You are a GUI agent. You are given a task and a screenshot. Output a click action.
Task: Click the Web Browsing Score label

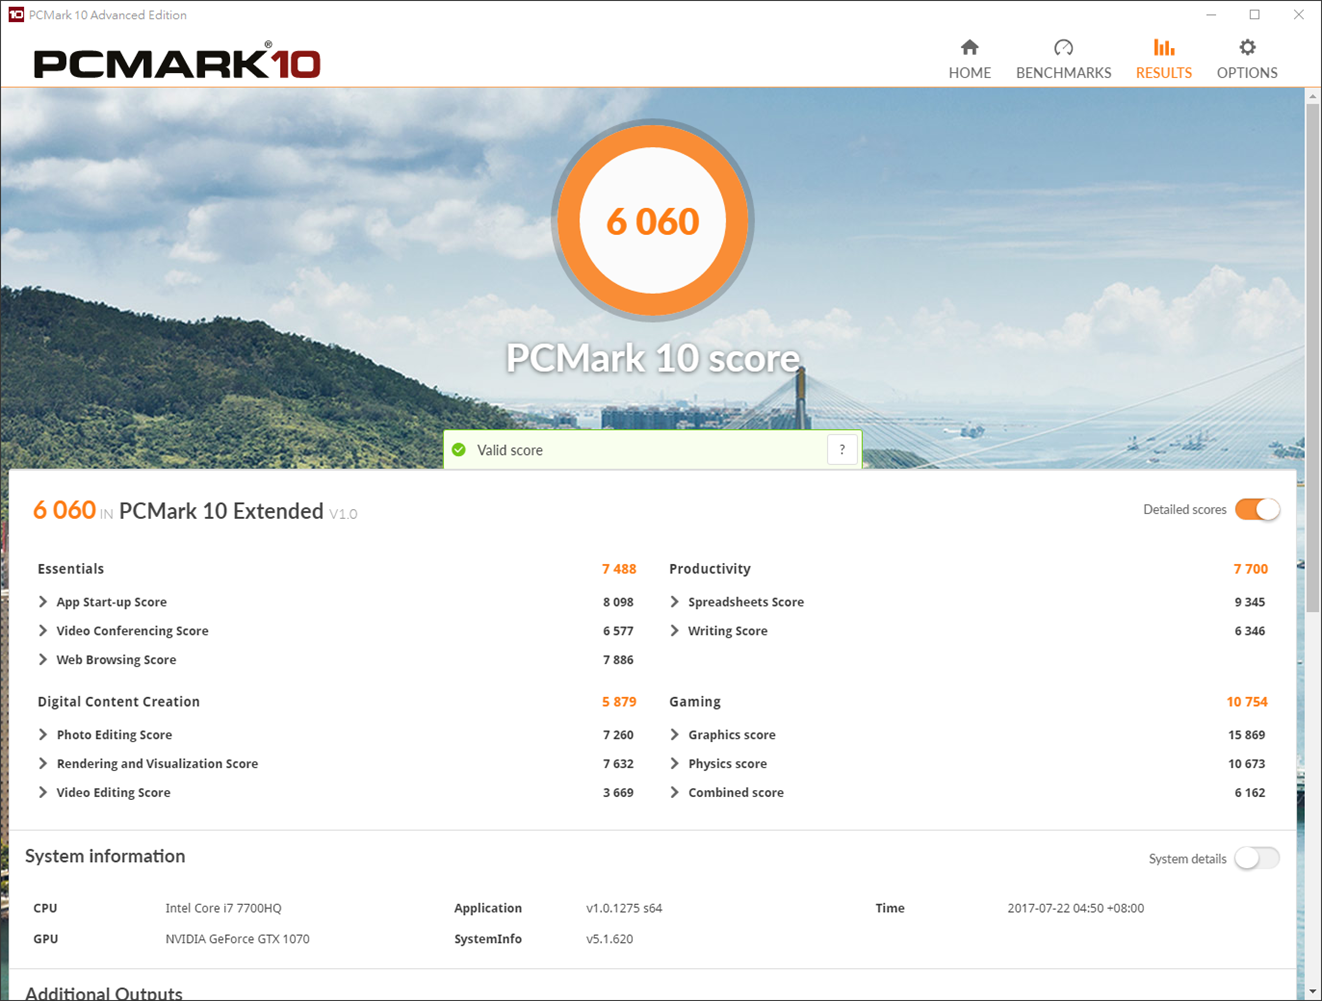click(x=116, y=660)
